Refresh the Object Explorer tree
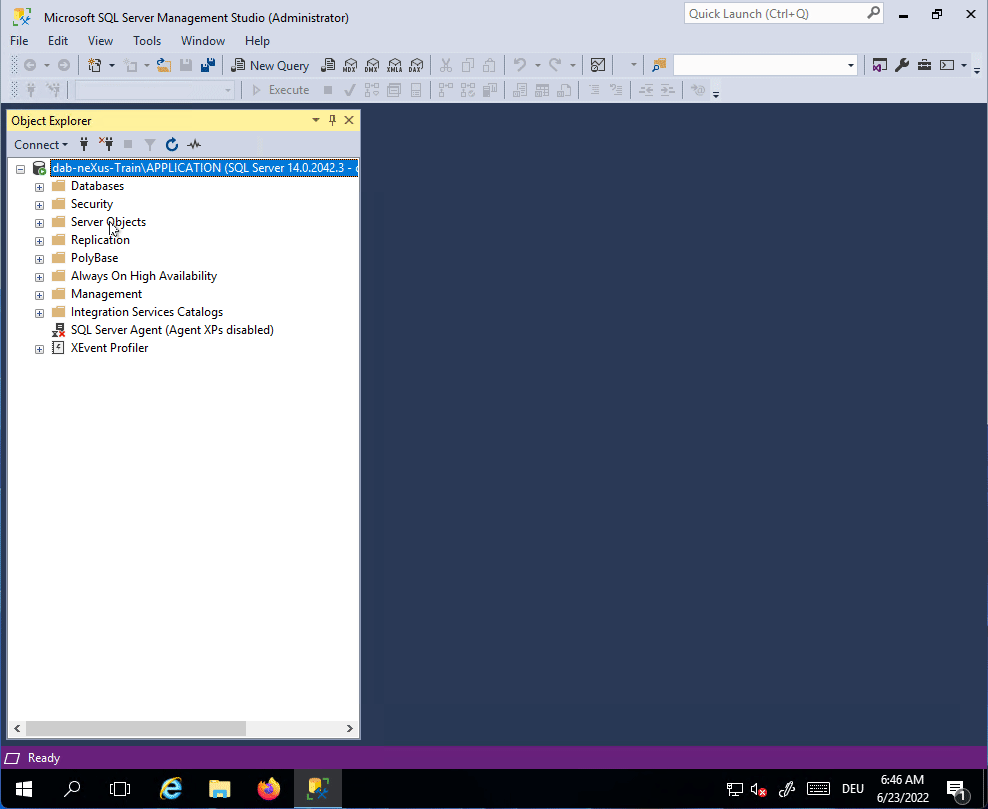The width and height of the screenshot is (988, 809). coord(171,144)
